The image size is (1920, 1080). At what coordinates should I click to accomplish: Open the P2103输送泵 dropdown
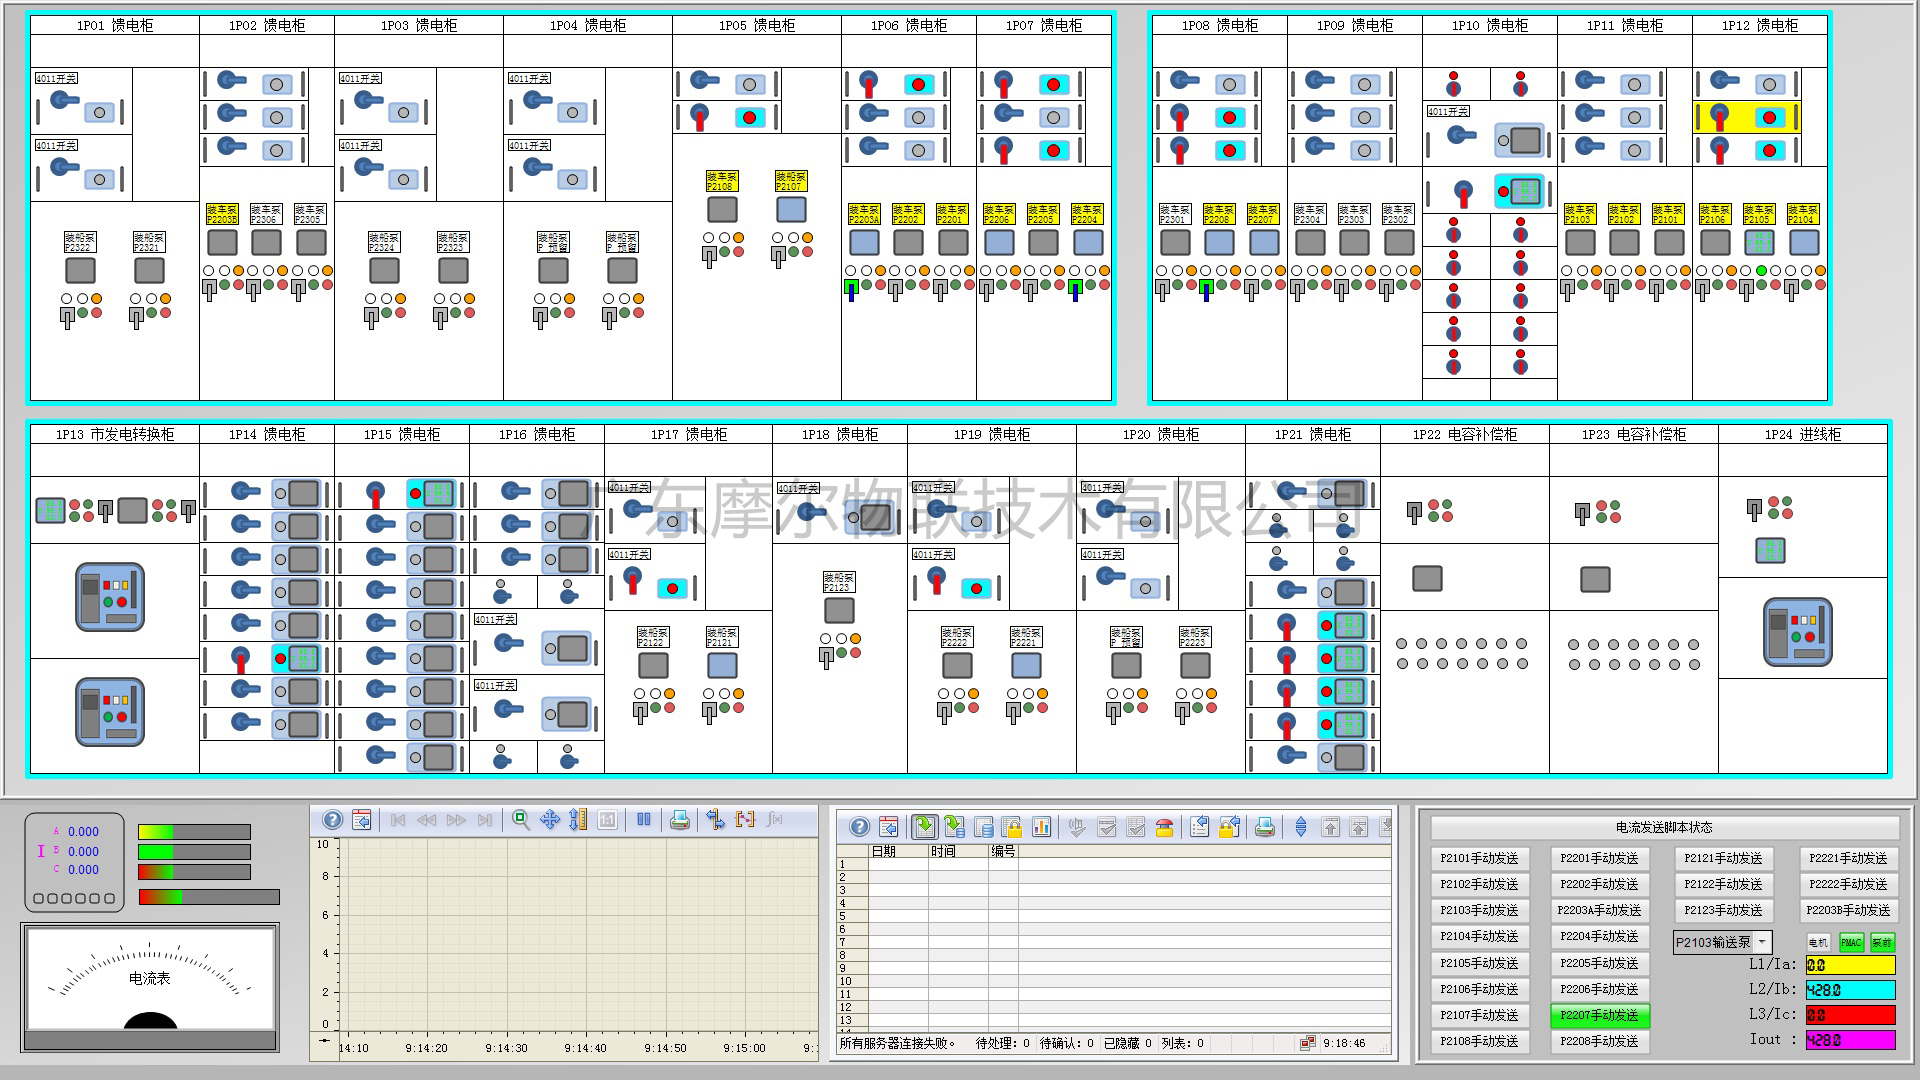click(1762, 942)
